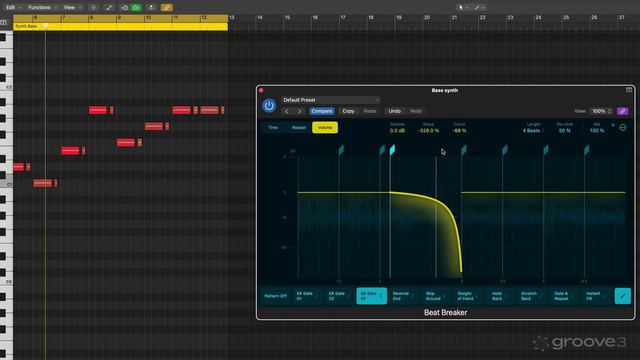The image size is (640, 360).
Task: Open the left-click pointer tool menu
Action: click(463, 7)
